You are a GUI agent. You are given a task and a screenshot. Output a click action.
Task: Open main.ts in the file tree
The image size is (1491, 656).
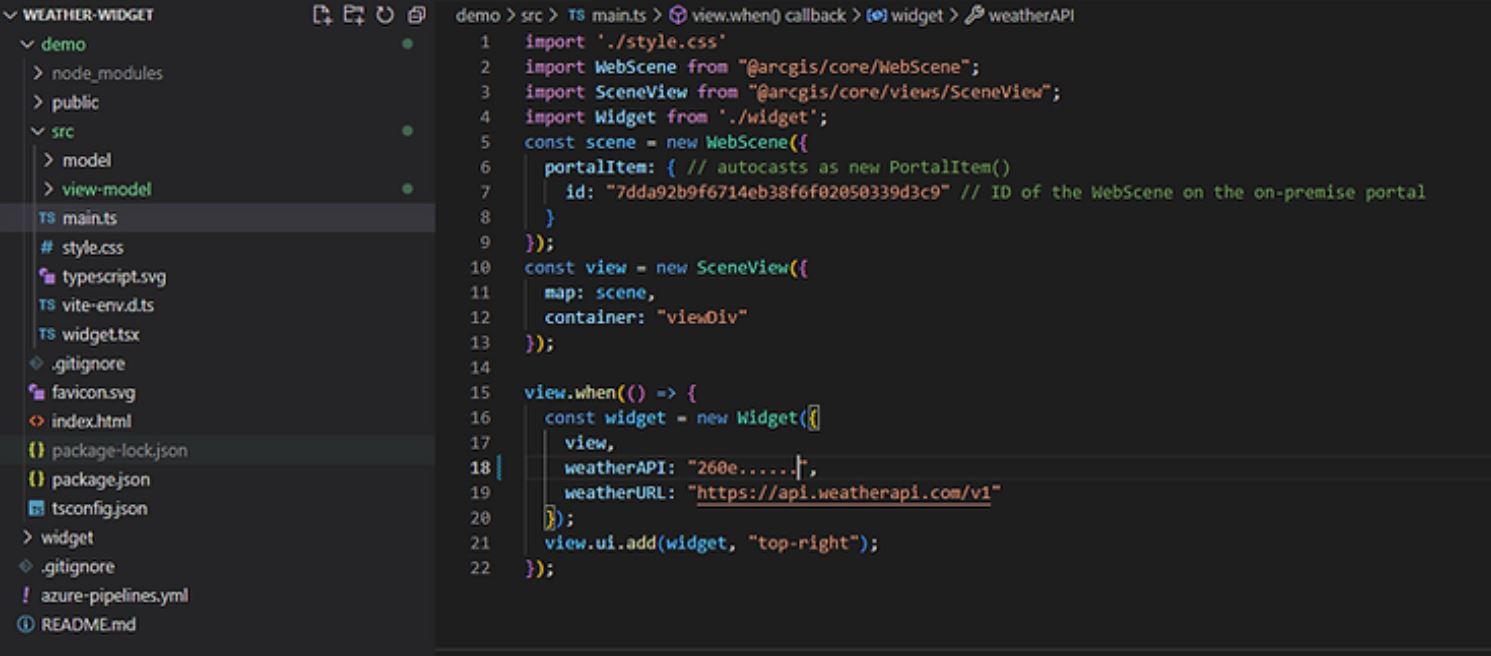coord(90,218)
